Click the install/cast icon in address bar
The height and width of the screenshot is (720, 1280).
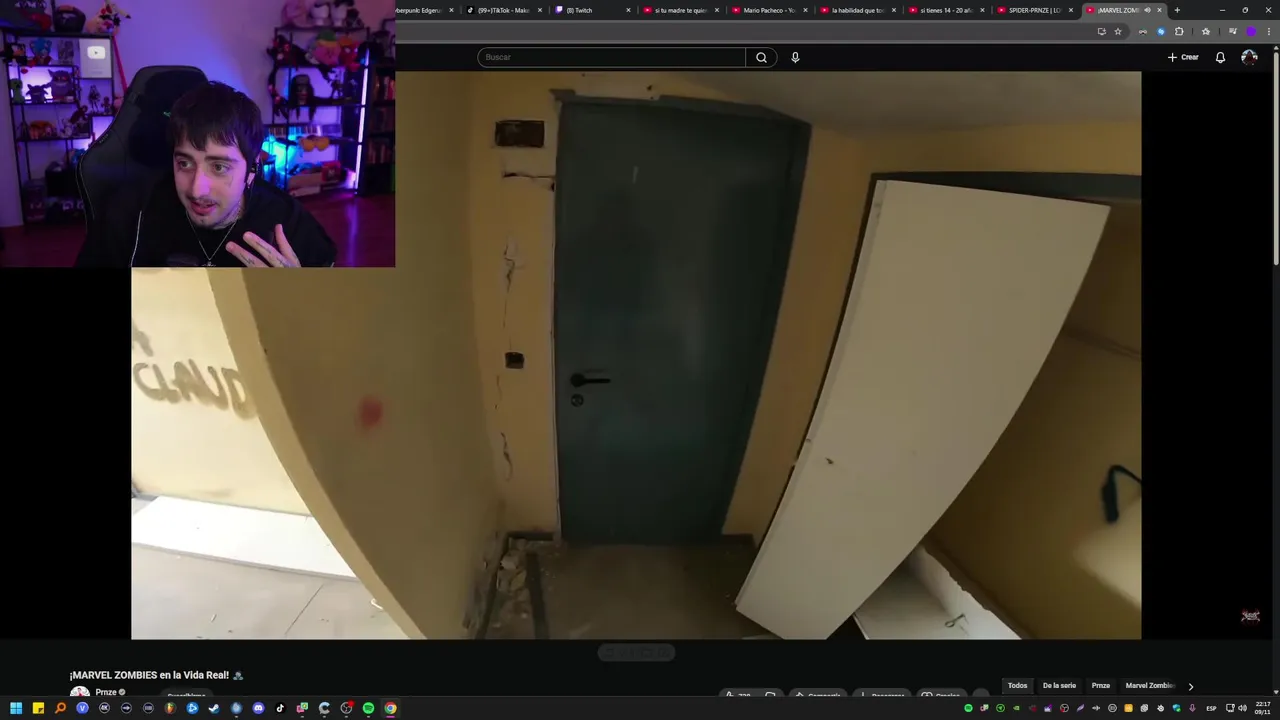tap(1102, 31)
